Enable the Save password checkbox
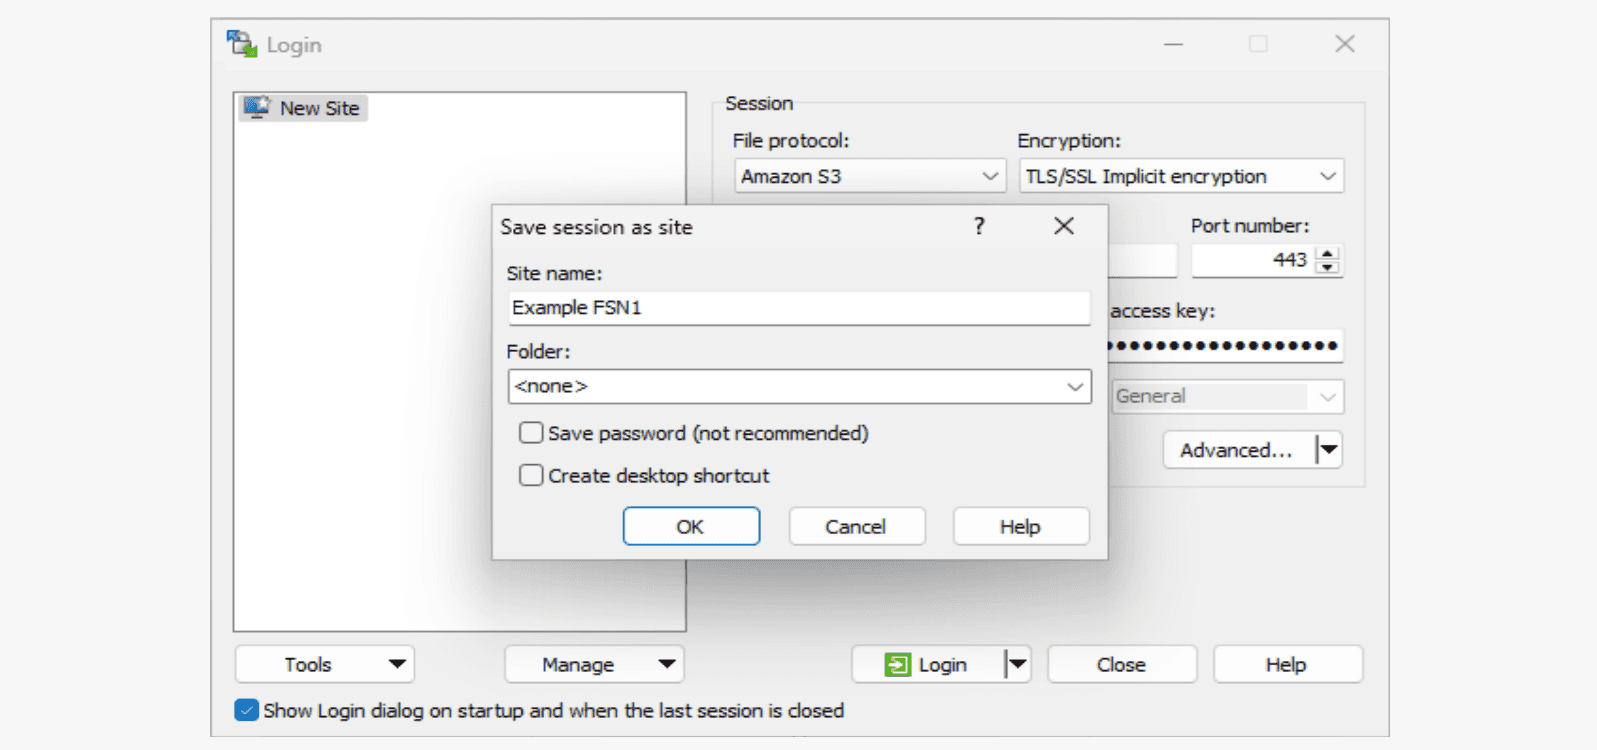 pyautogui.click(x=531, y=432)
